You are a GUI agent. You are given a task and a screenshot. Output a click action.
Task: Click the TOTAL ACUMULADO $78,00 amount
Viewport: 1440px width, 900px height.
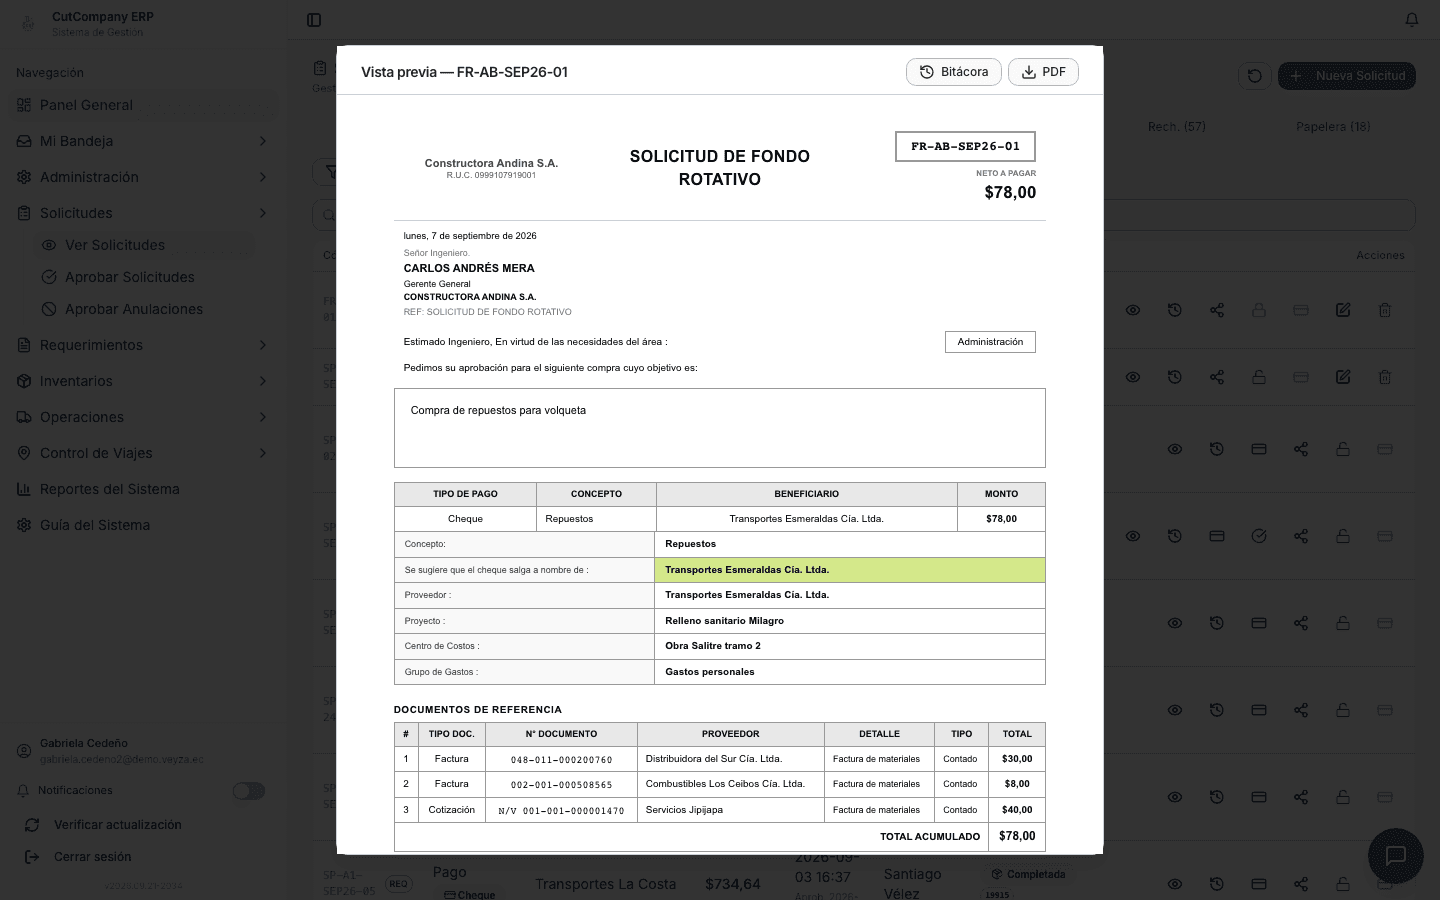[x=1017, y=836]
